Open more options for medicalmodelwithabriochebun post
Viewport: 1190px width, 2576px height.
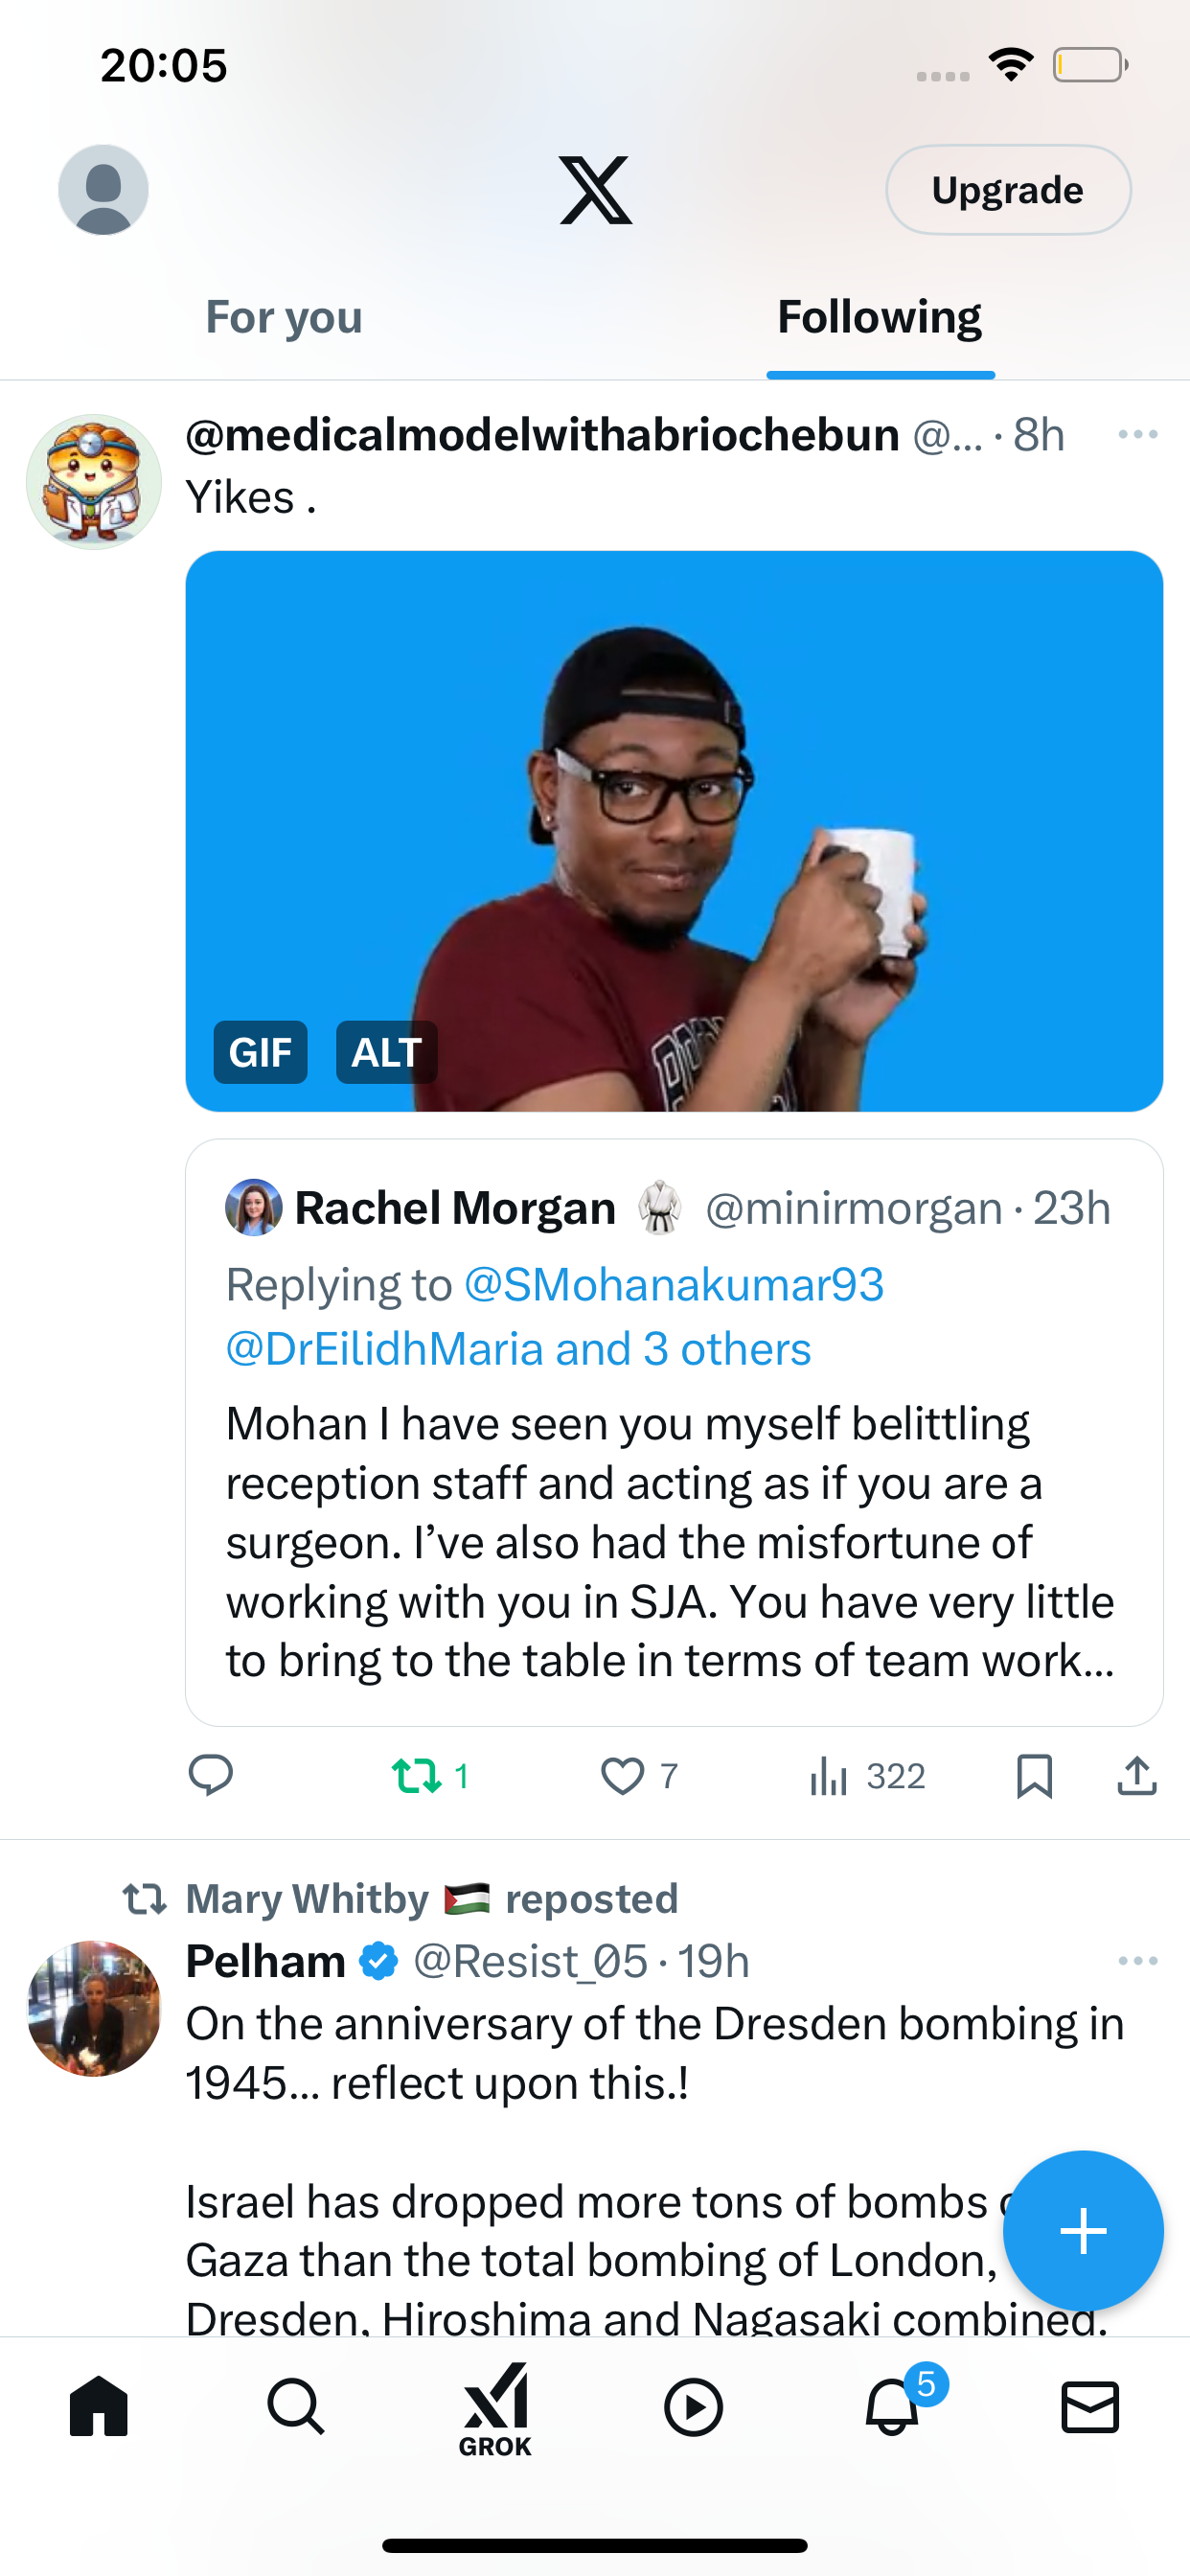pos(1138,434)
